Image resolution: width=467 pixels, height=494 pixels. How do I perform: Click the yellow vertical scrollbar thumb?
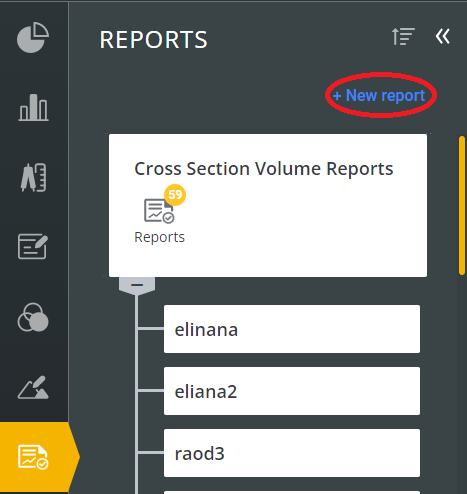(x=462, y=205)
